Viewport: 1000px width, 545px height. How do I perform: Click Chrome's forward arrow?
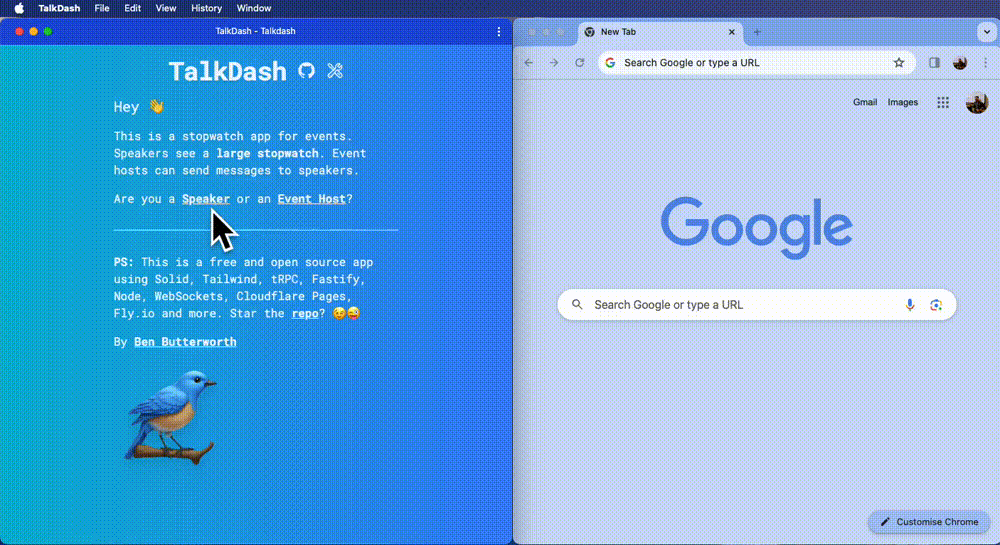coord(554,62)
